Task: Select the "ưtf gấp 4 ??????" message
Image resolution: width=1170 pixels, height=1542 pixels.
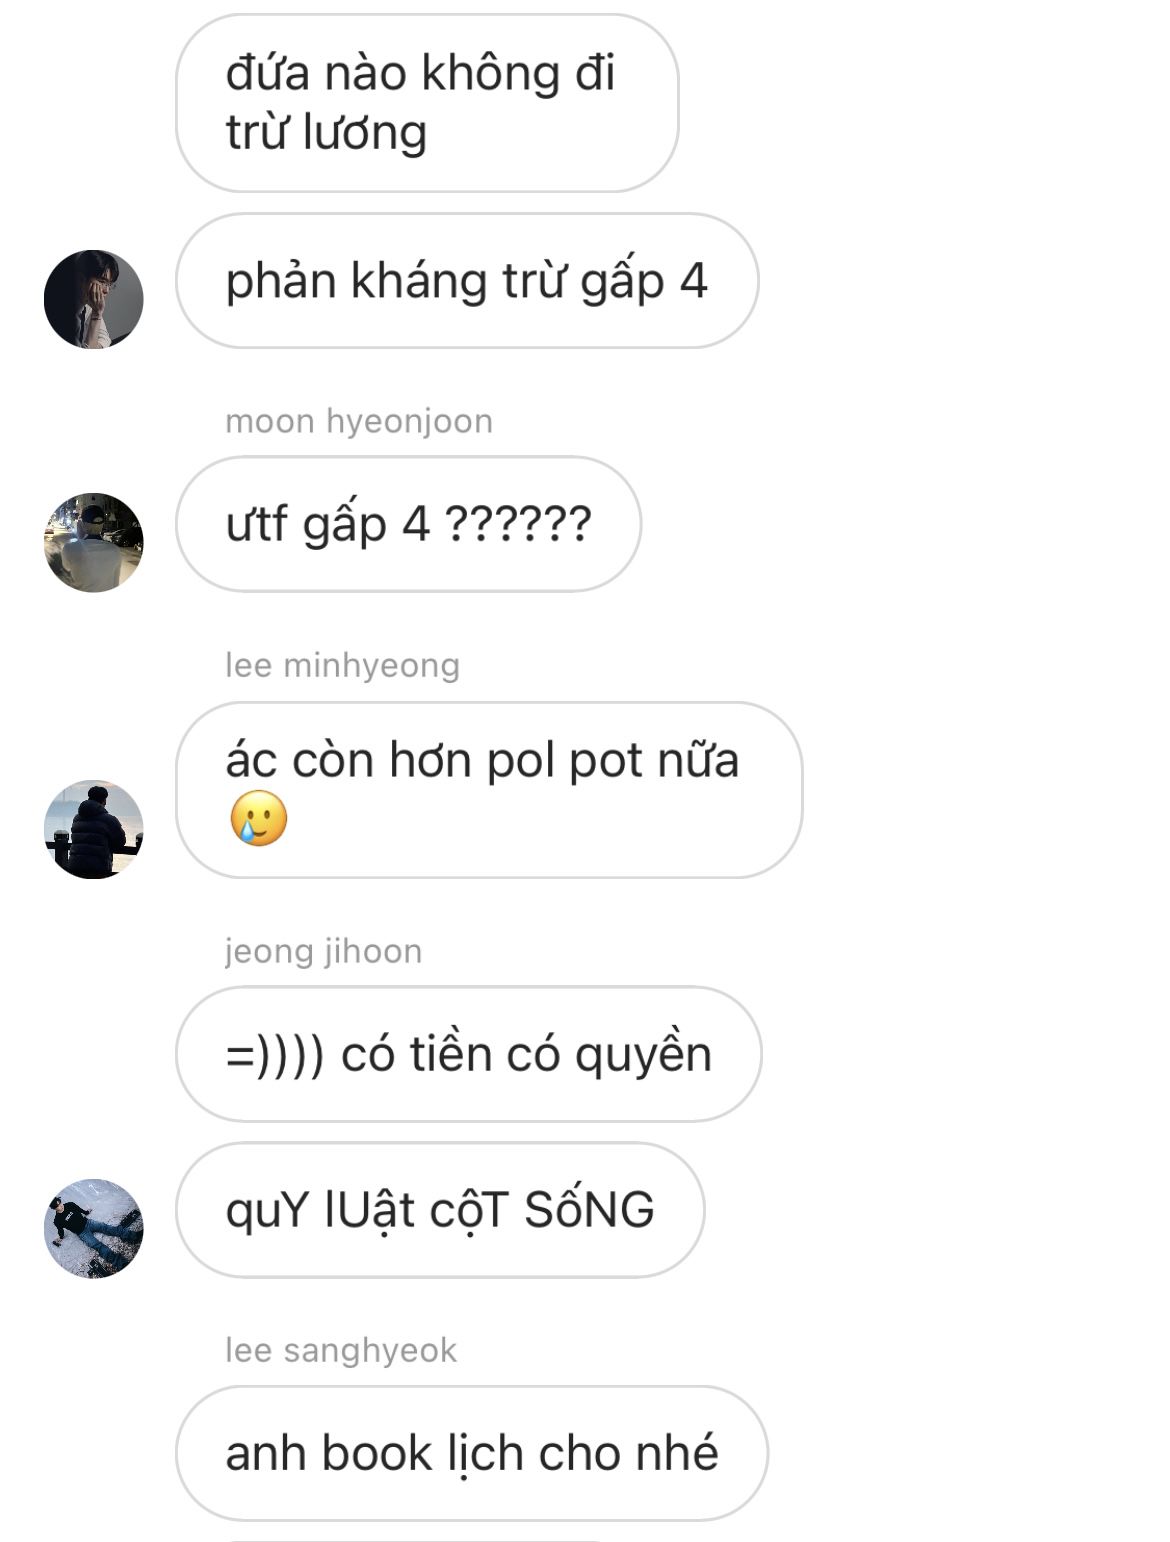Action: tap(408, 524)
